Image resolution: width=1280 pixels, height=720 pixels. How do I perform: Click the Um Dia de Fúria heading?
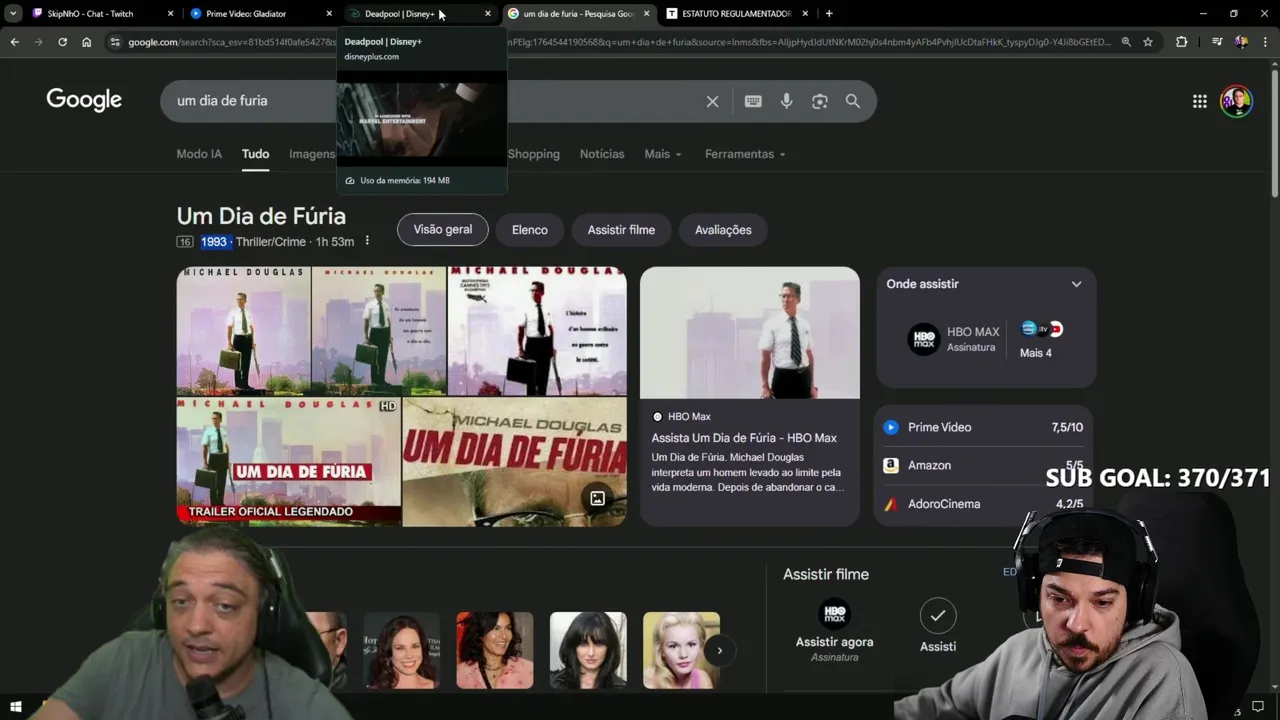pos(261,216)
